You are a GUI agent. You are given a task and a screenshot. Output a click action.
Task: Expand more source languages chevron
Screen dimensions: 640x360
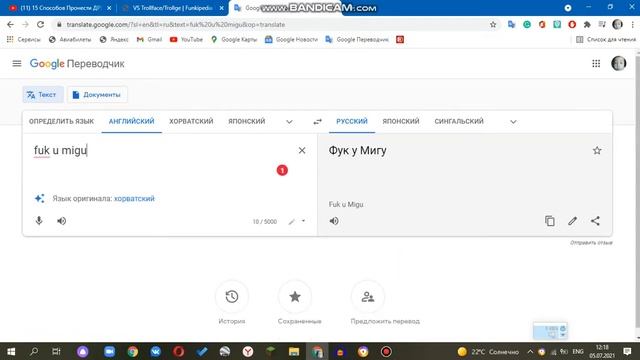click(x=289, y=122)
